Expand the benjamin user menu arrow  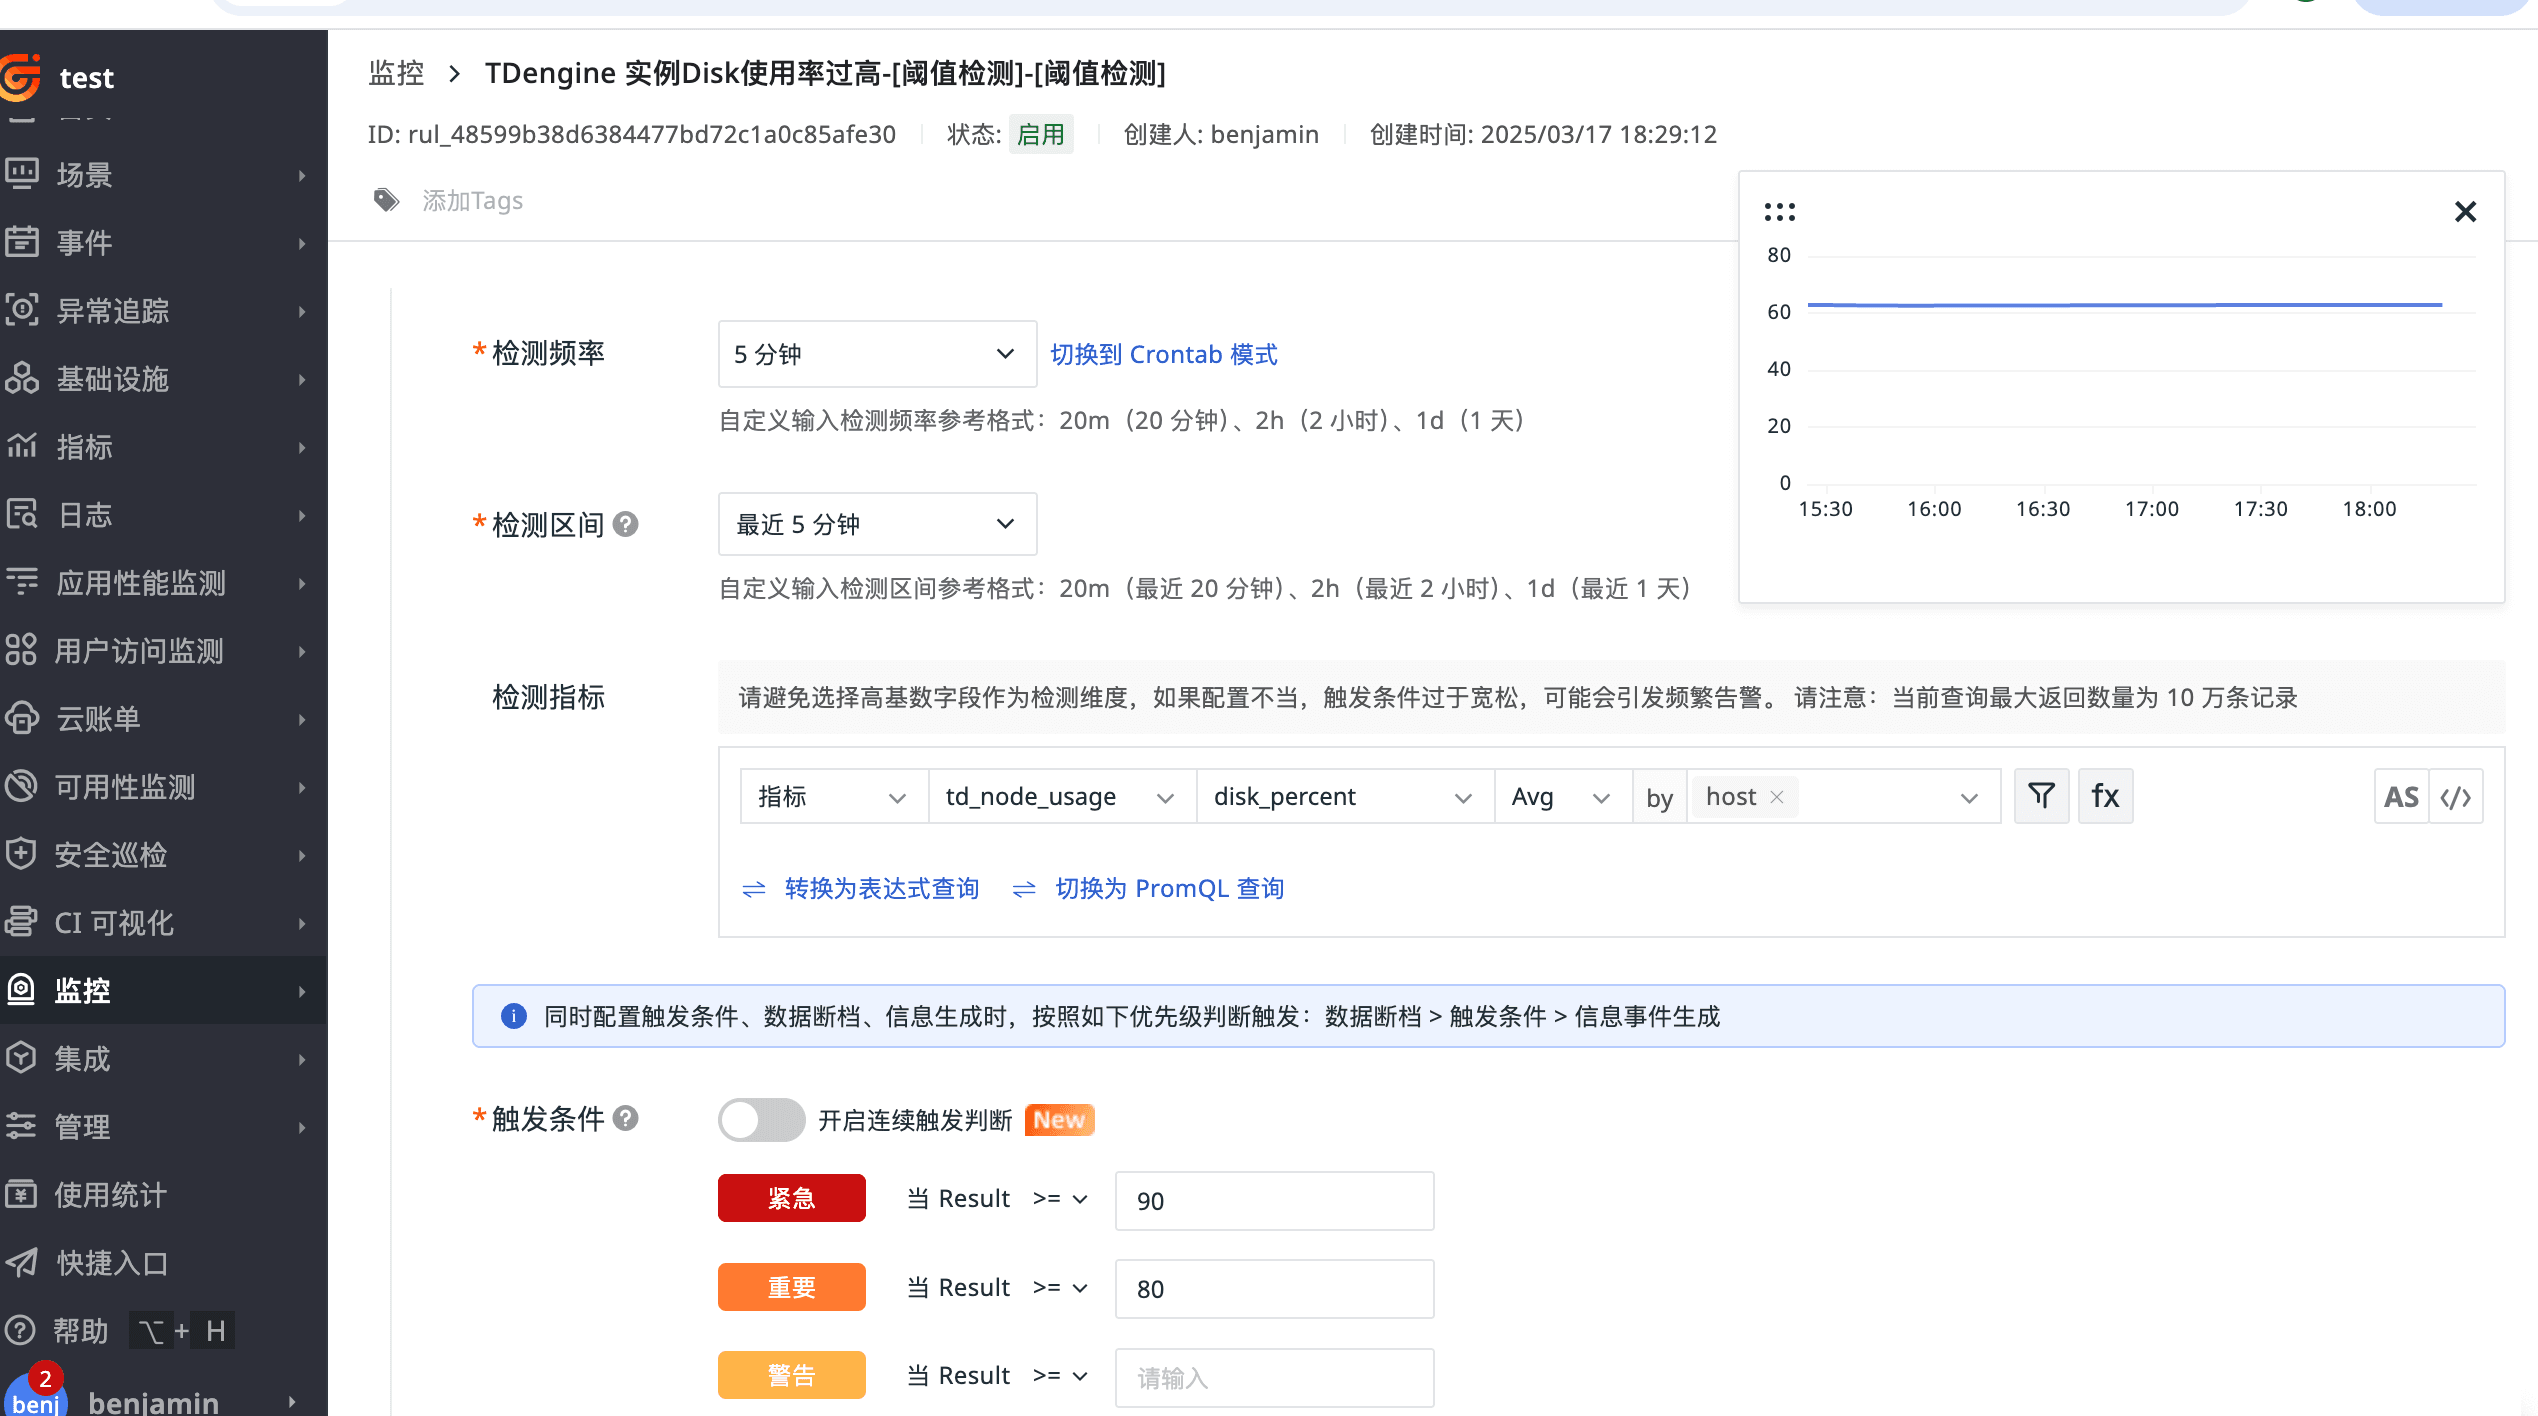click(293, 1402)
